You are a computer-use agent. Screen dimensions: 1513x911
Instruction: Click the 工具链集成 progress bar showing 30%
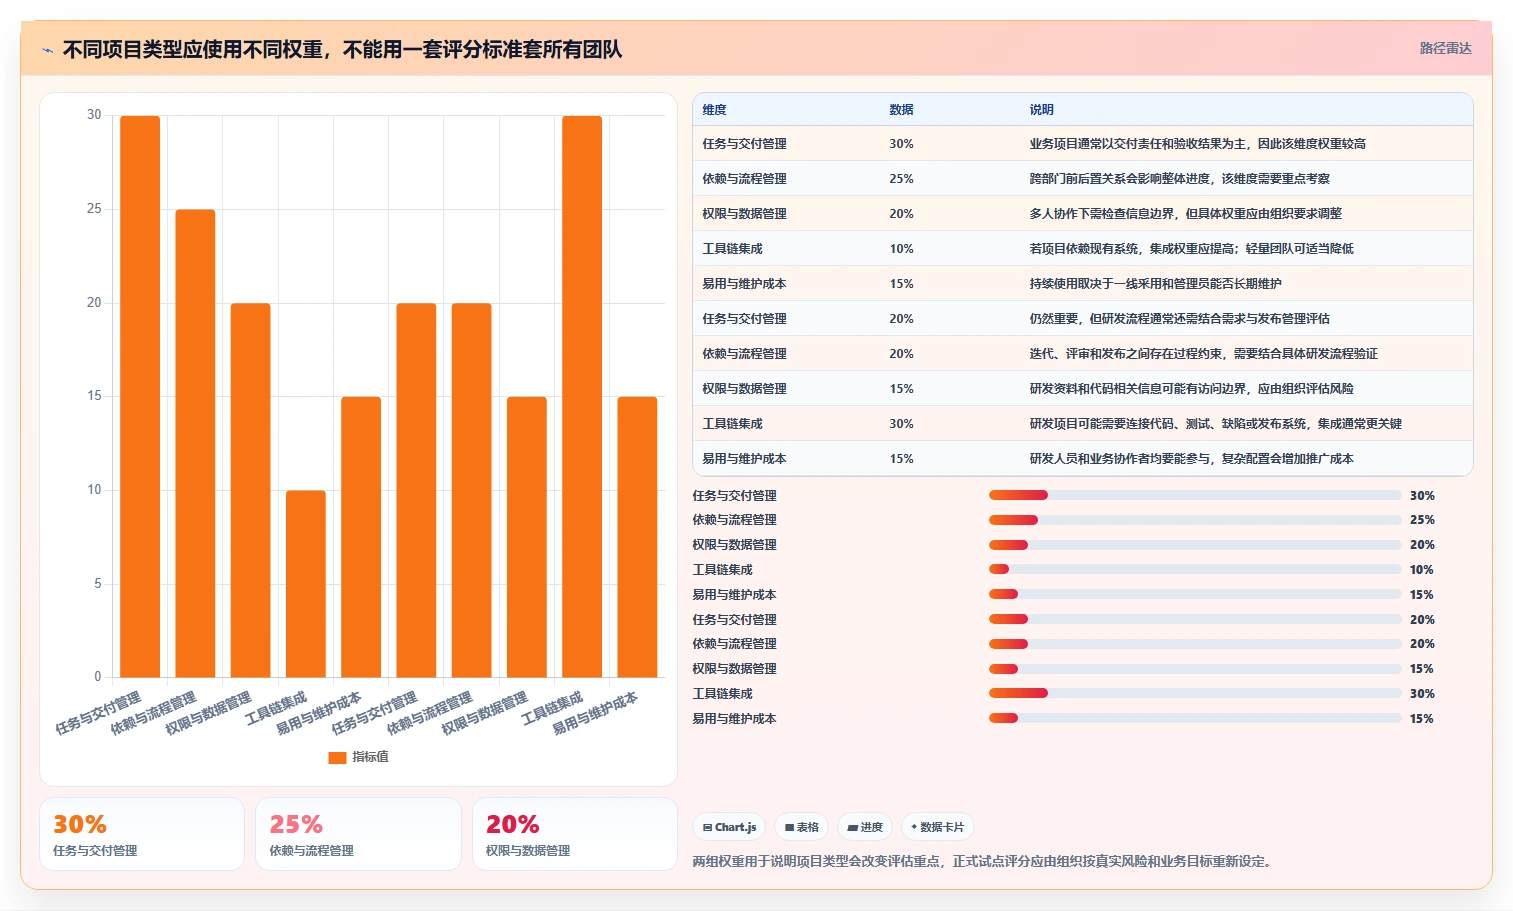point(1195,693)
